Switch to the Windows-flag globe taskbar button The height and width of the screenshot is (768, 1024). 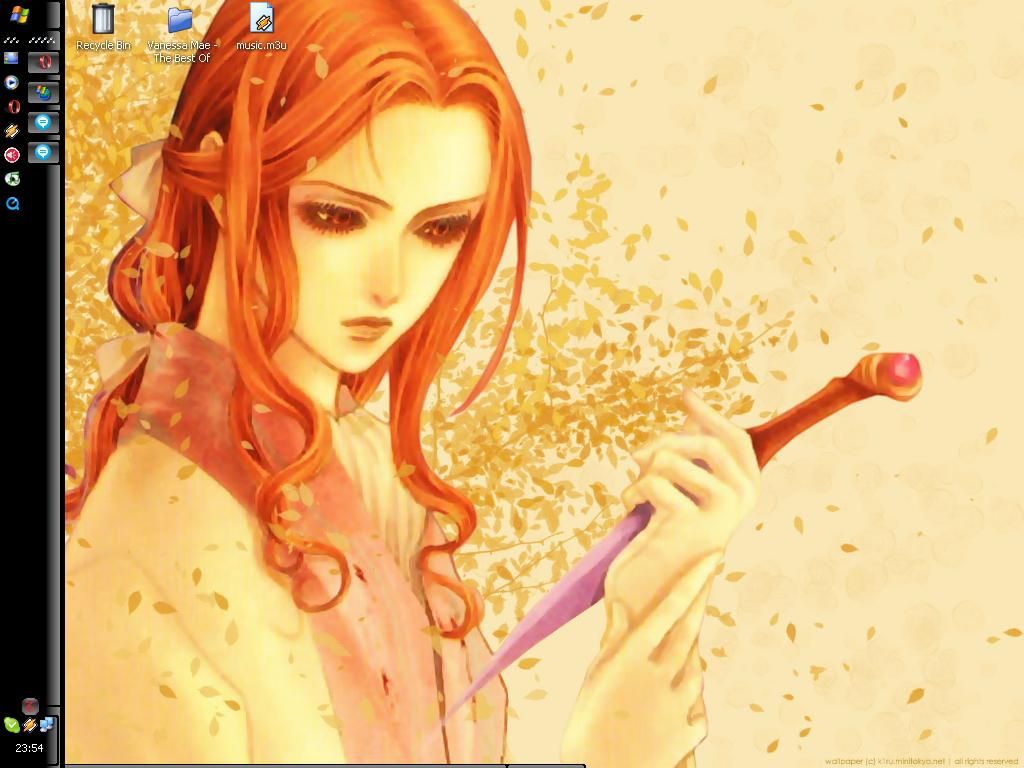pos(44,93)
